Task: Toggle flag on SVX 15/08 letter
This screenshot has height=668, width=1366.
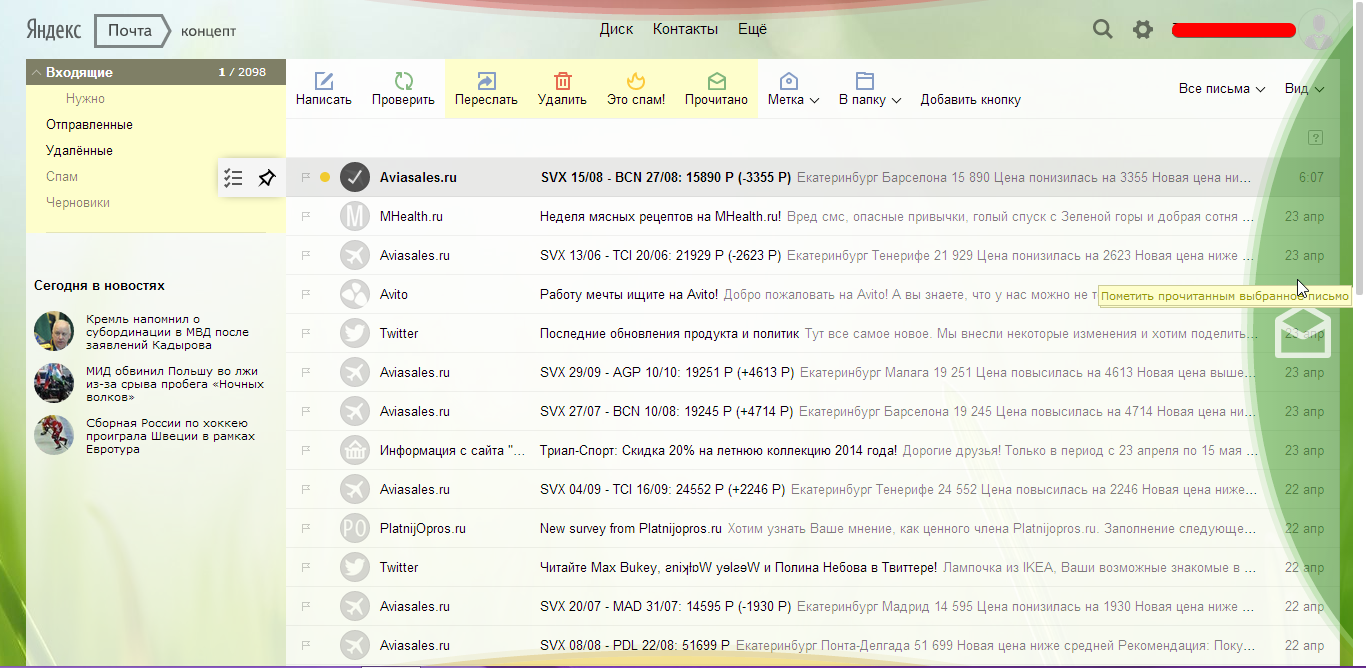Action: pos(306,177)
